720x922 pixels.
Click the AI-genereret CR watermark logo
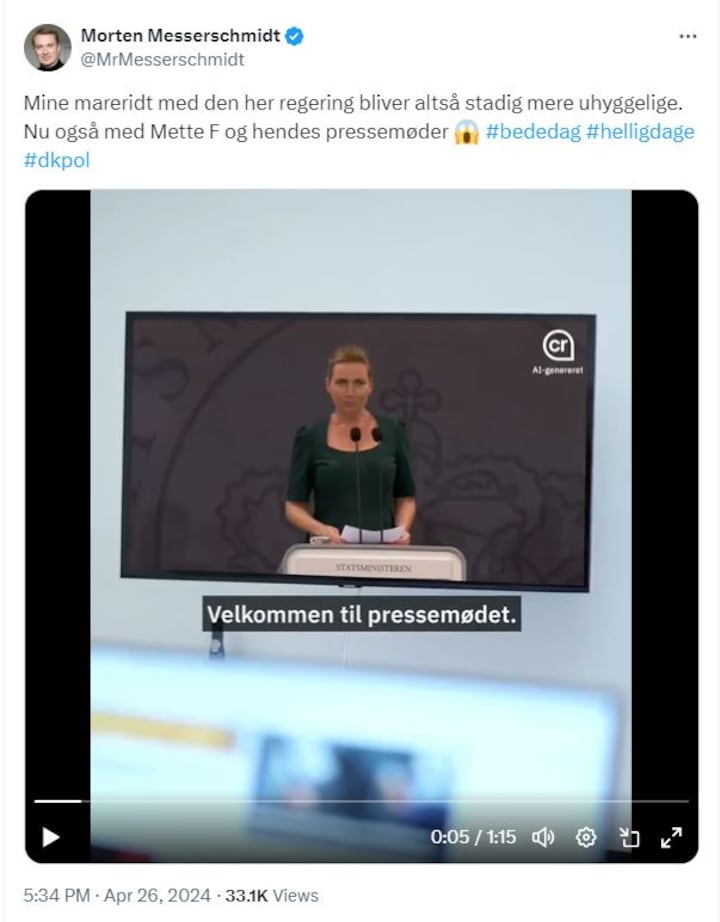point(558,352)
